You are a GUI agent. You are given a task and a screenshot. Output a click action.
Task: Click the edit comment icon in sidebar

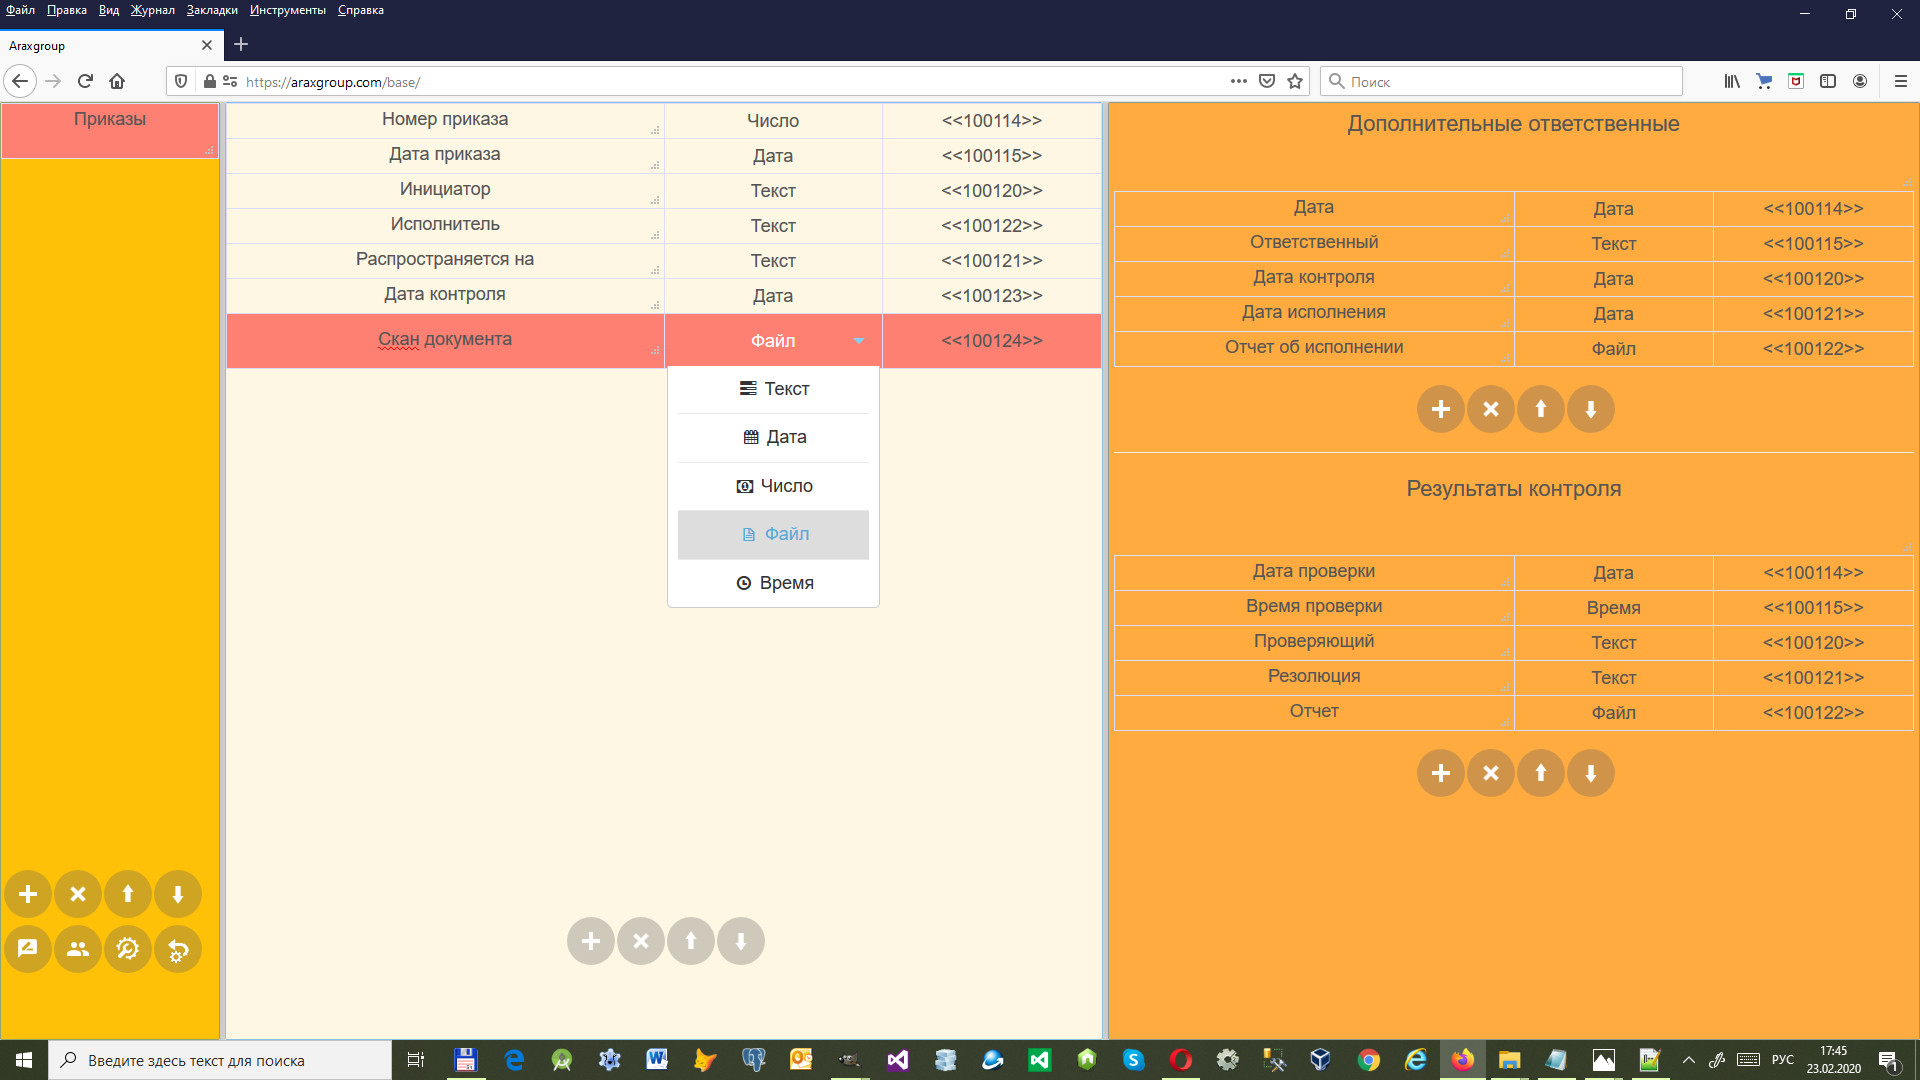tap(28, 949)
